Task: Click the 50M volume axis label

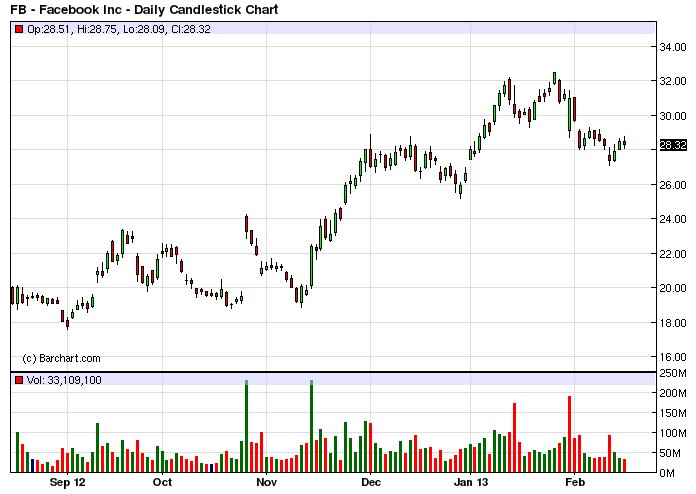Action: click(x=670, y=453)
